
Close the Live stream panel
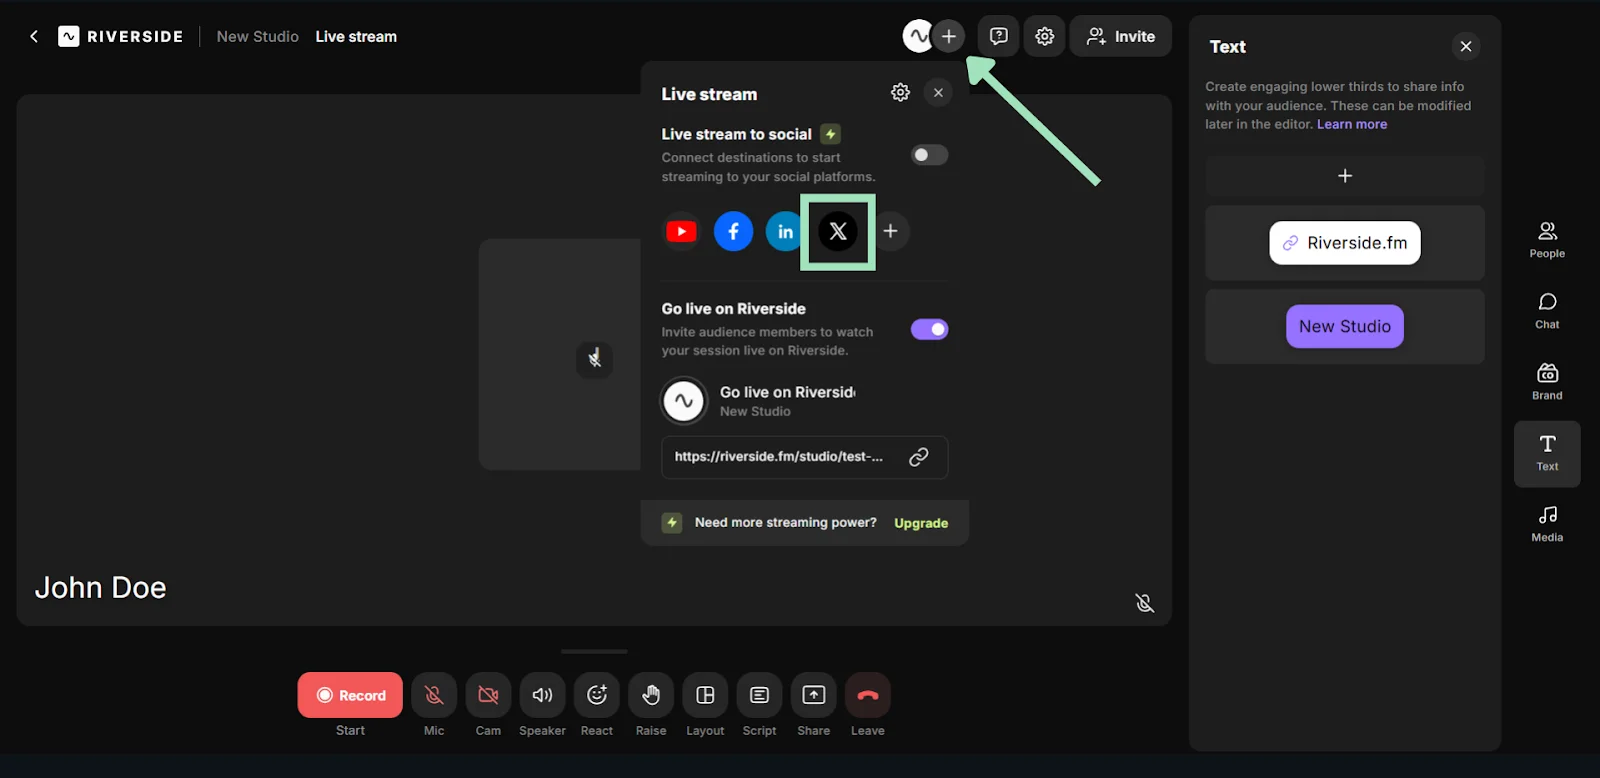click(x=938, y=93)
